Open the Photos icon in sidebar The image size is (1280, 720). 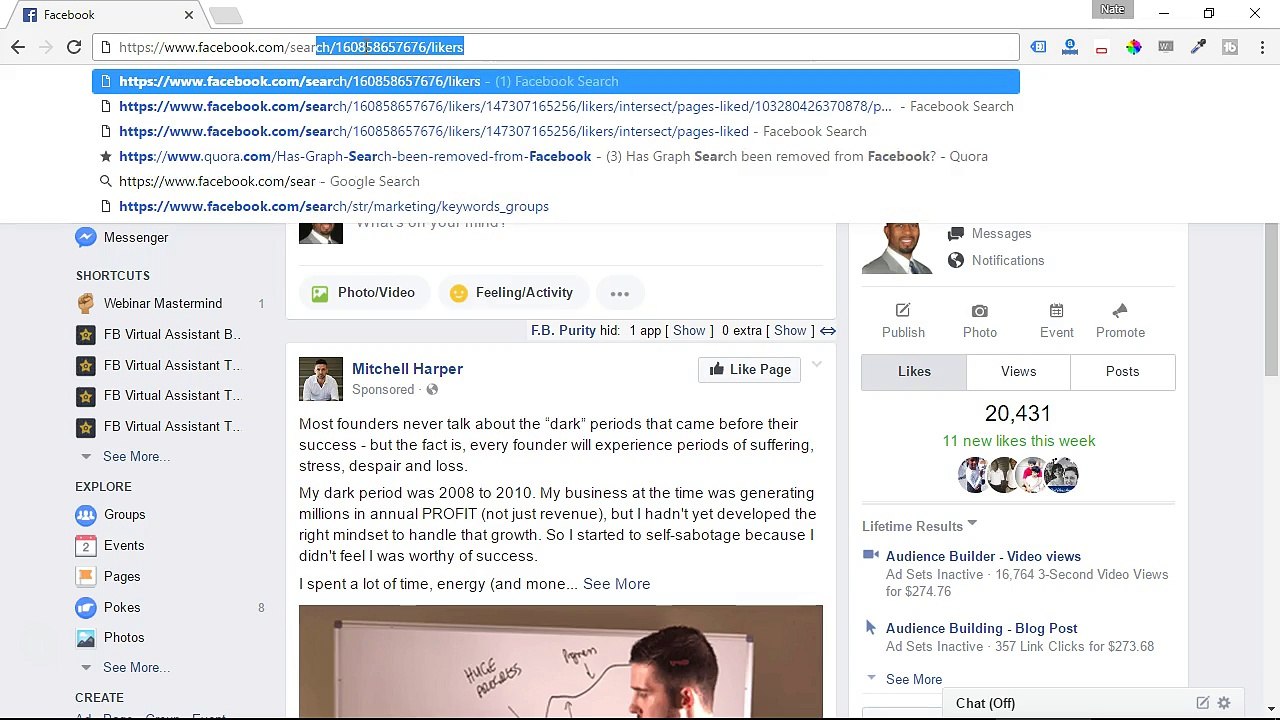tap(86, 637)
